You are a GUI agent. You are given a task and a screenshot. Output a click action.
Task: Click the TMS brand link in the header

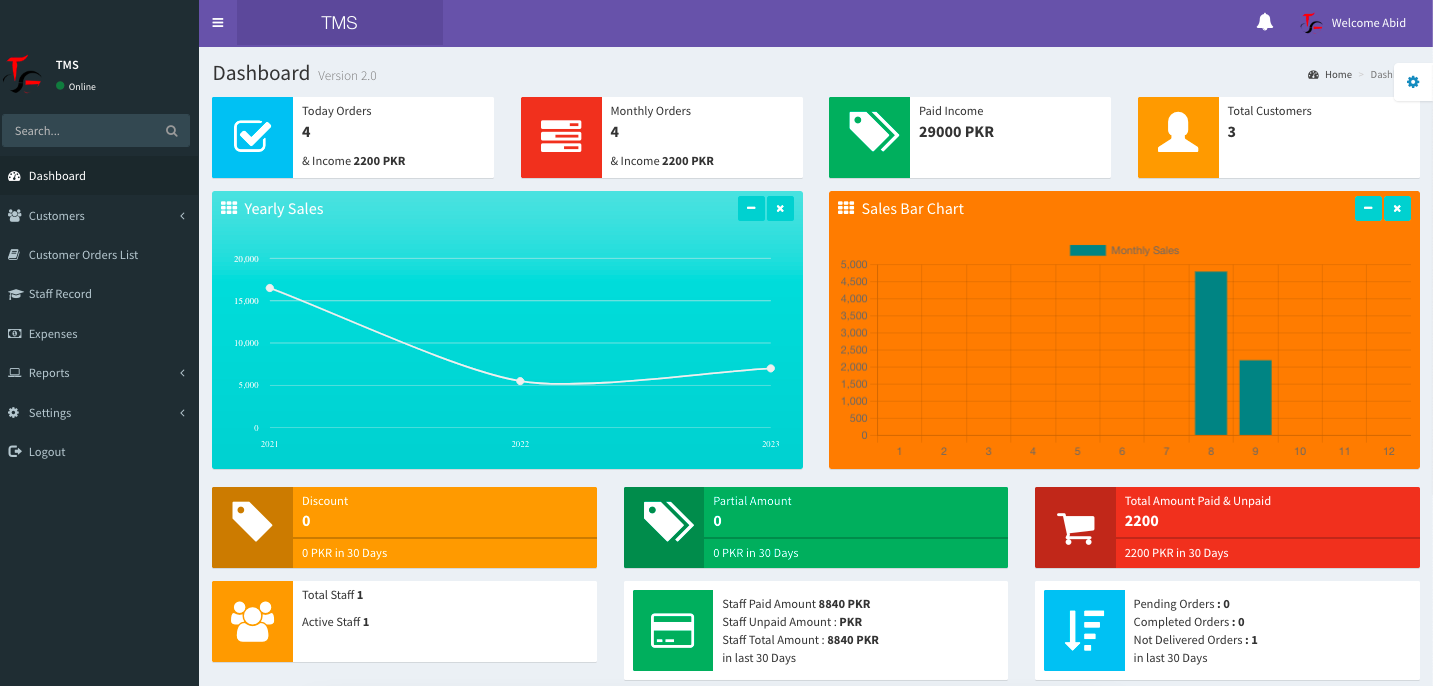tap(339, 23)
